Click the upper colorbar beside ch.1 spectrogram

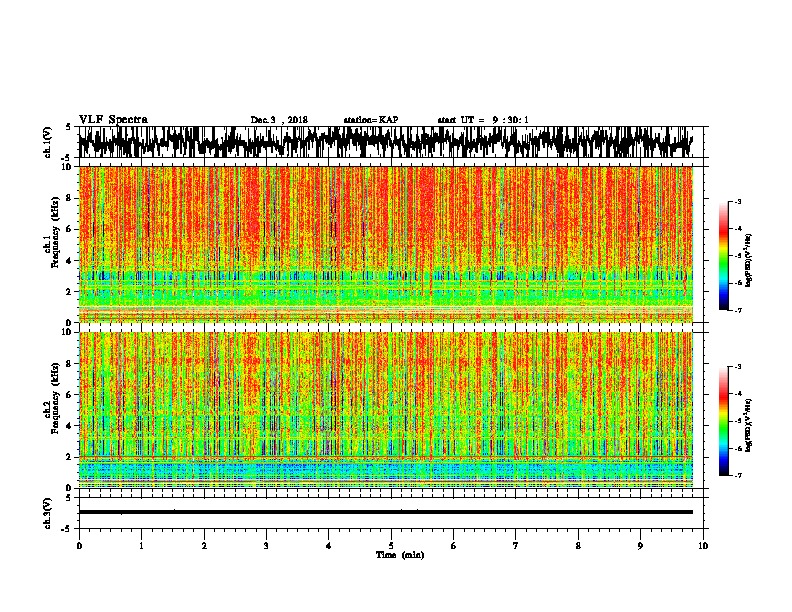pyautogui.click(x=723, y=256)
